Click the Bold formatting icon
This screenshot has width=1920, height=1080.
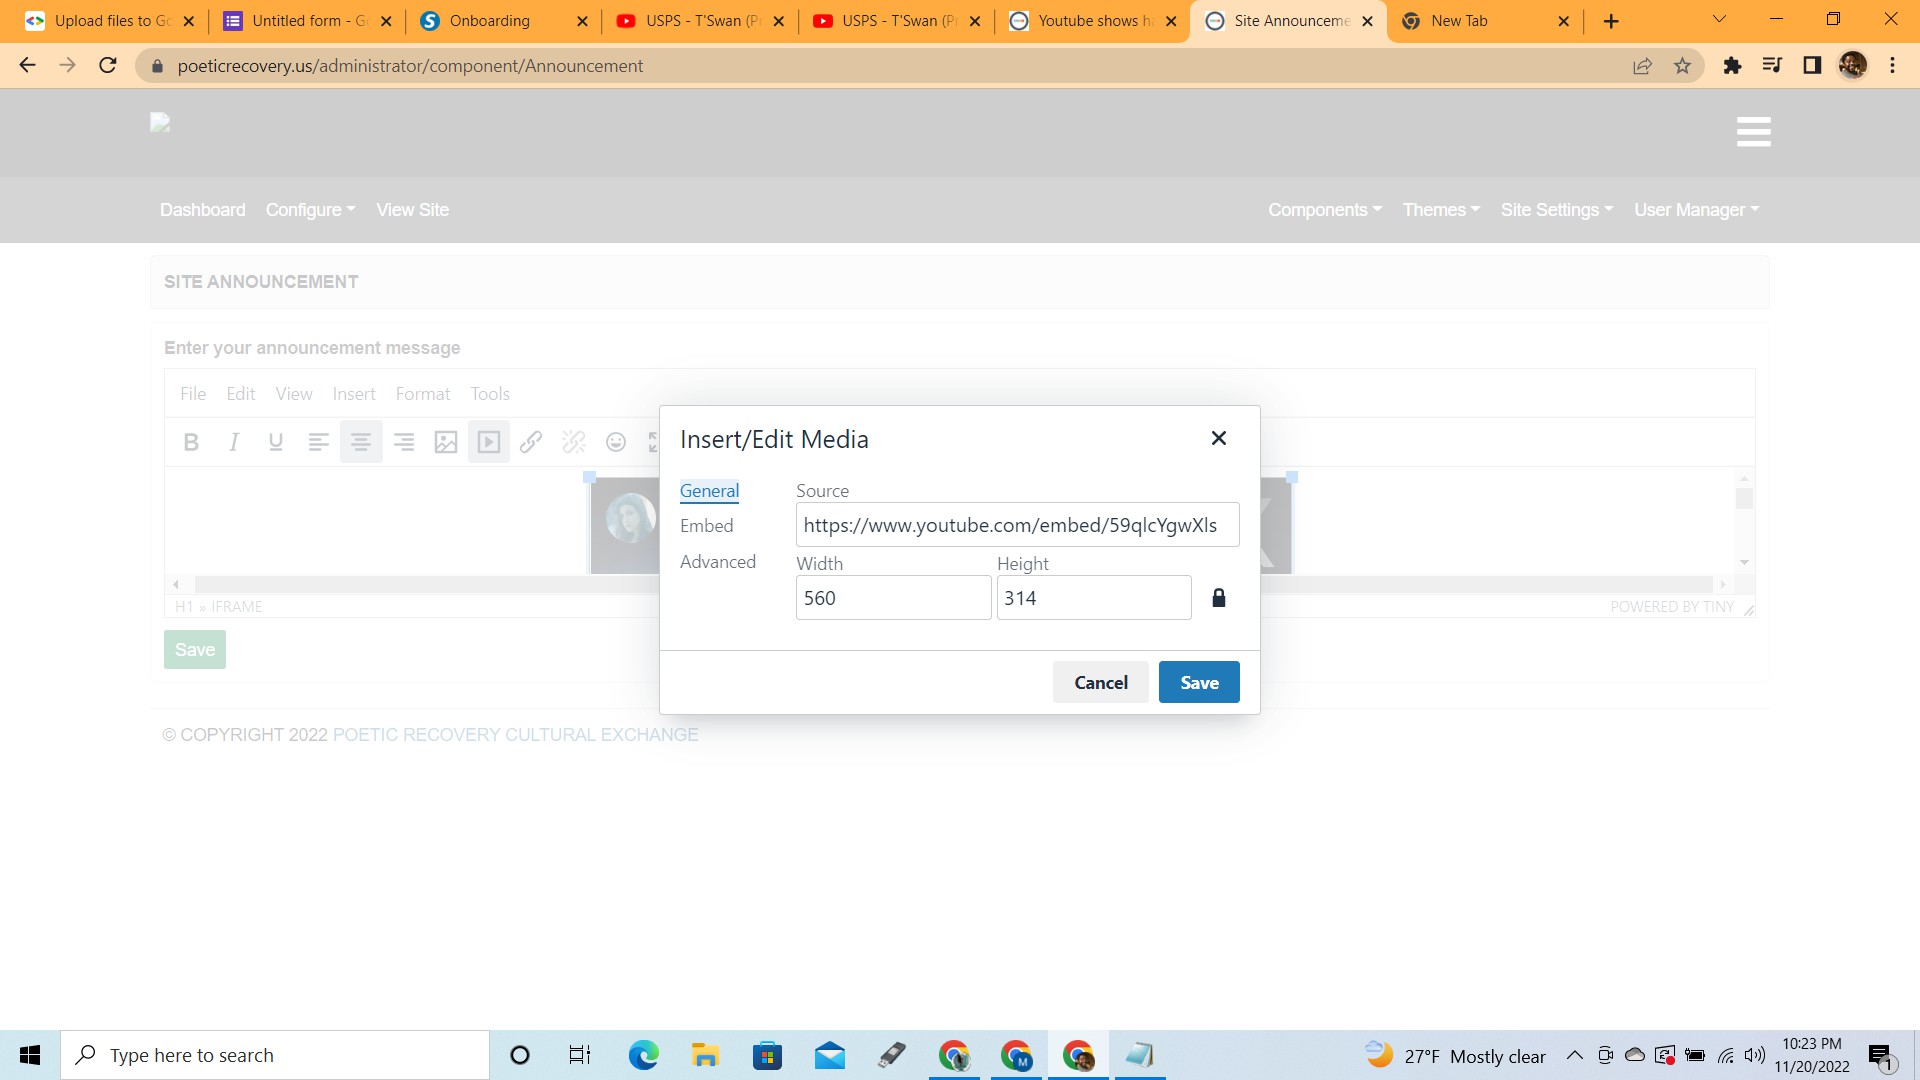(x=191, y=442)
